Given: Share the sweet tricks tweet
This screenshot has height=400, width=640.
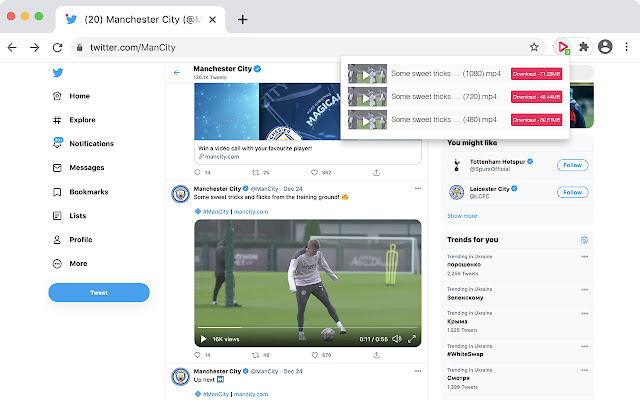Looking at the screenshot, I should (376, 355).
